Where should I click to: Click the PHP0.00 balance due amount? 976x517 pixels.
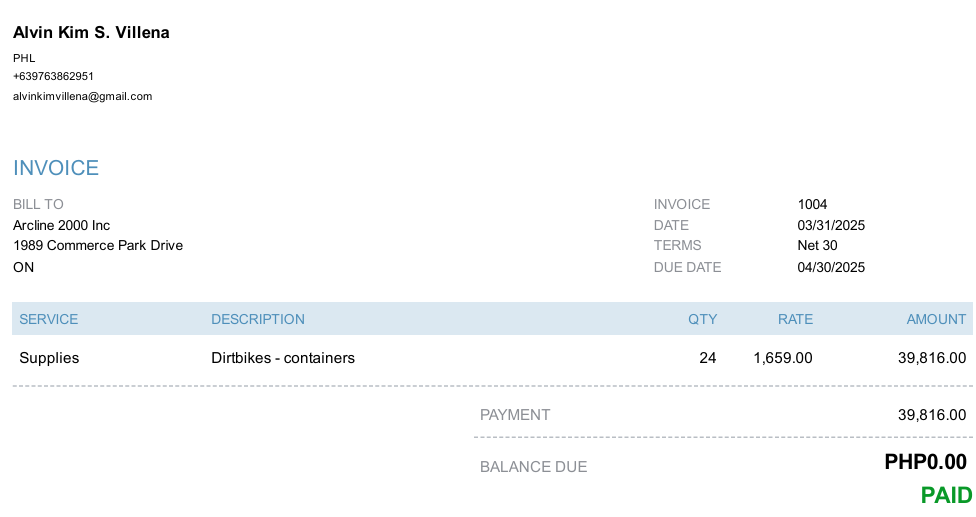tap(926, 462)
